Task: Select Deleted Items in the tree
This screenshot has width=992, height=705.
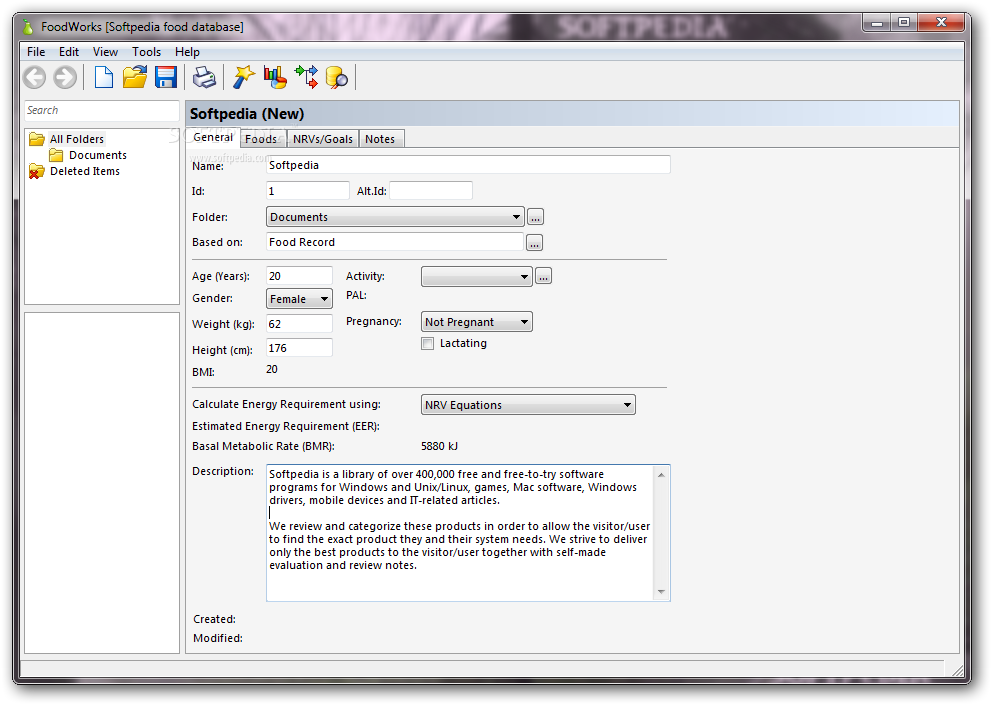Action: tap(85, 172)
